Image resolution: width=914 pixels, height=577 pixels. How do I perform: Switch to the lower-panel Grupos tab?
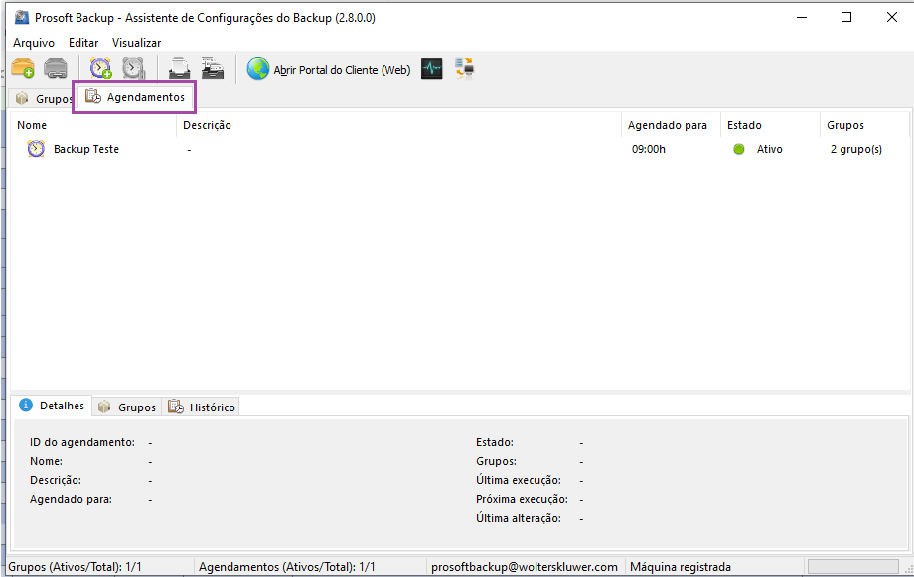126,407
